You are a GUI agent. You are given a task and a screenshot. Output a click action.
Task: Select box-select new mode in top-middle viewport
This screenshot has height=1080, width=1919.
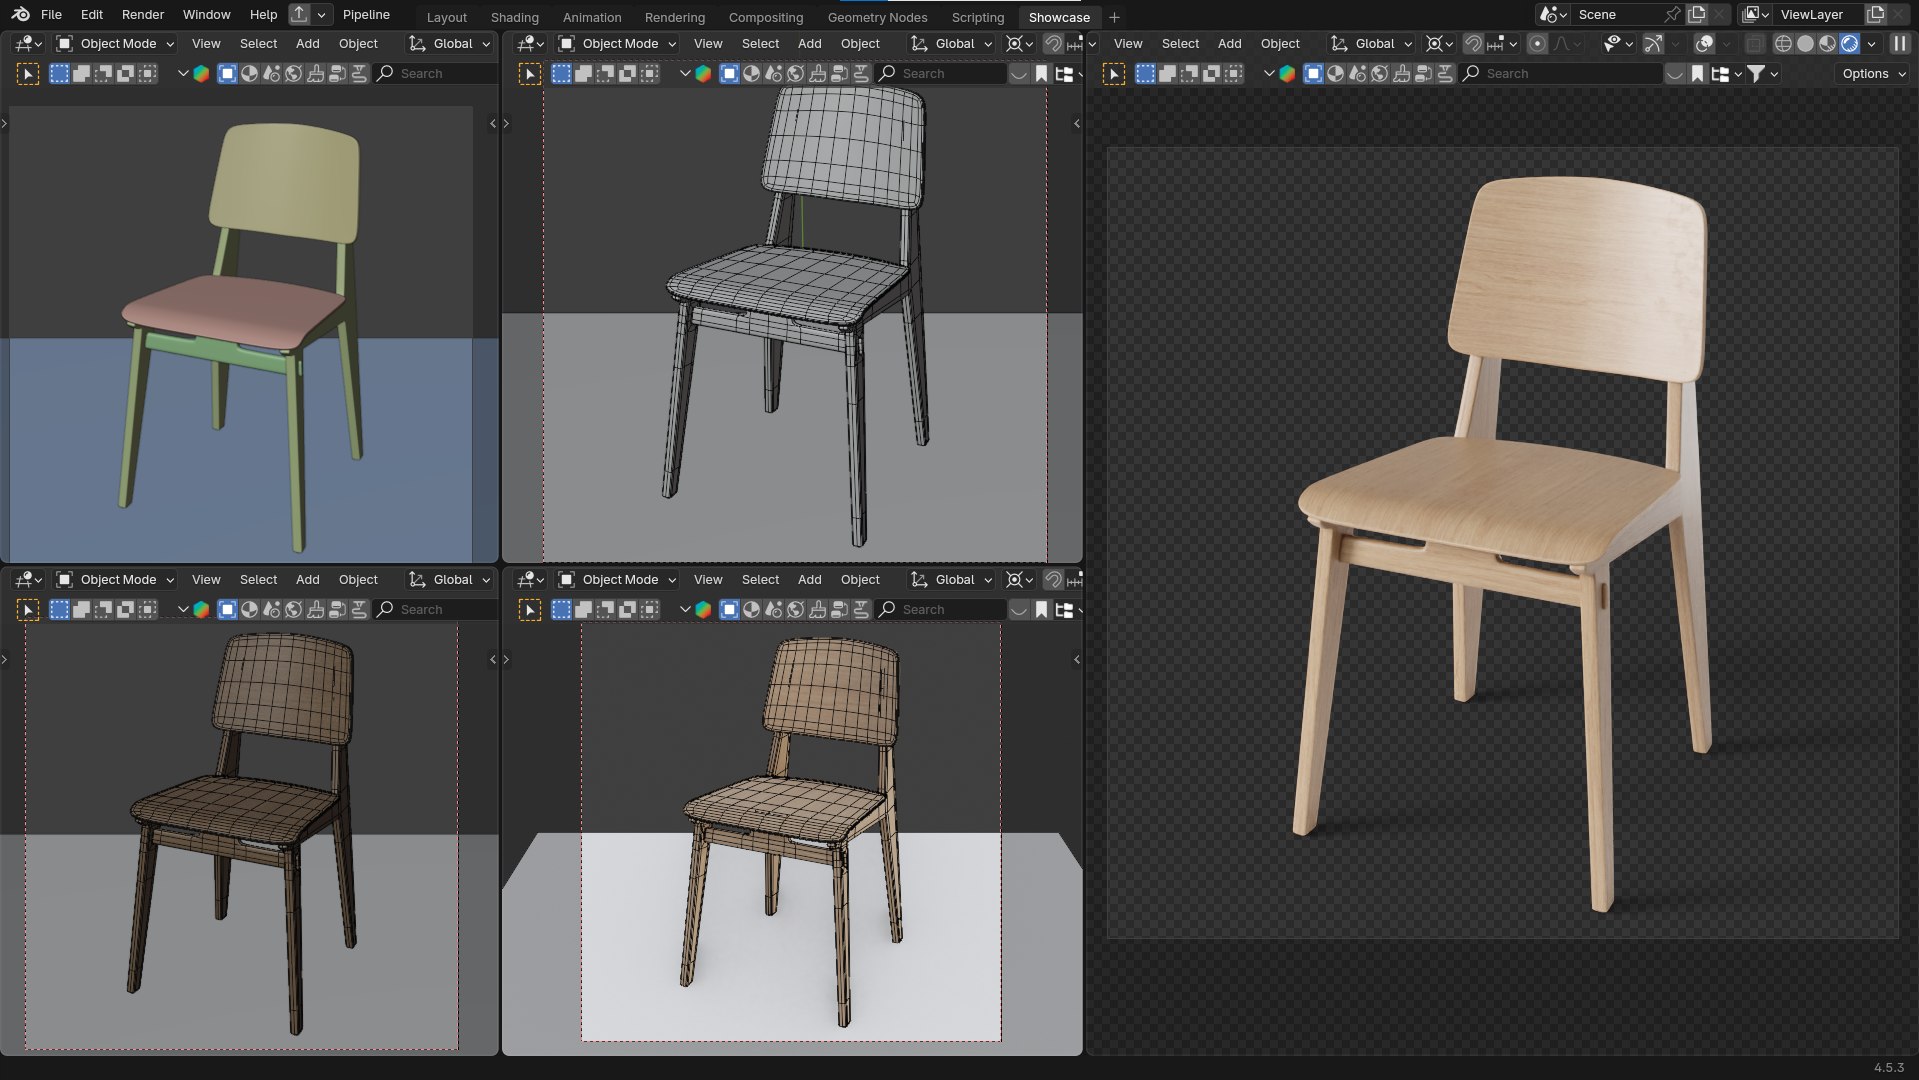point(561,74)
